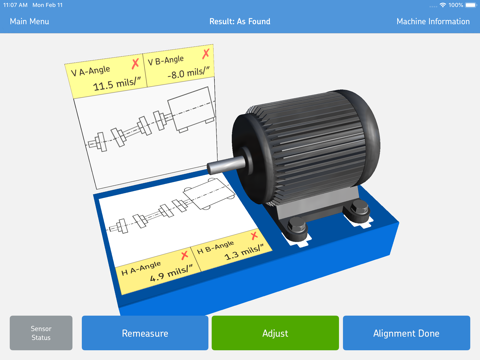Screen dimensions: 480x360
Task: Tap the battery status icon
Action: tap(471, 5)
